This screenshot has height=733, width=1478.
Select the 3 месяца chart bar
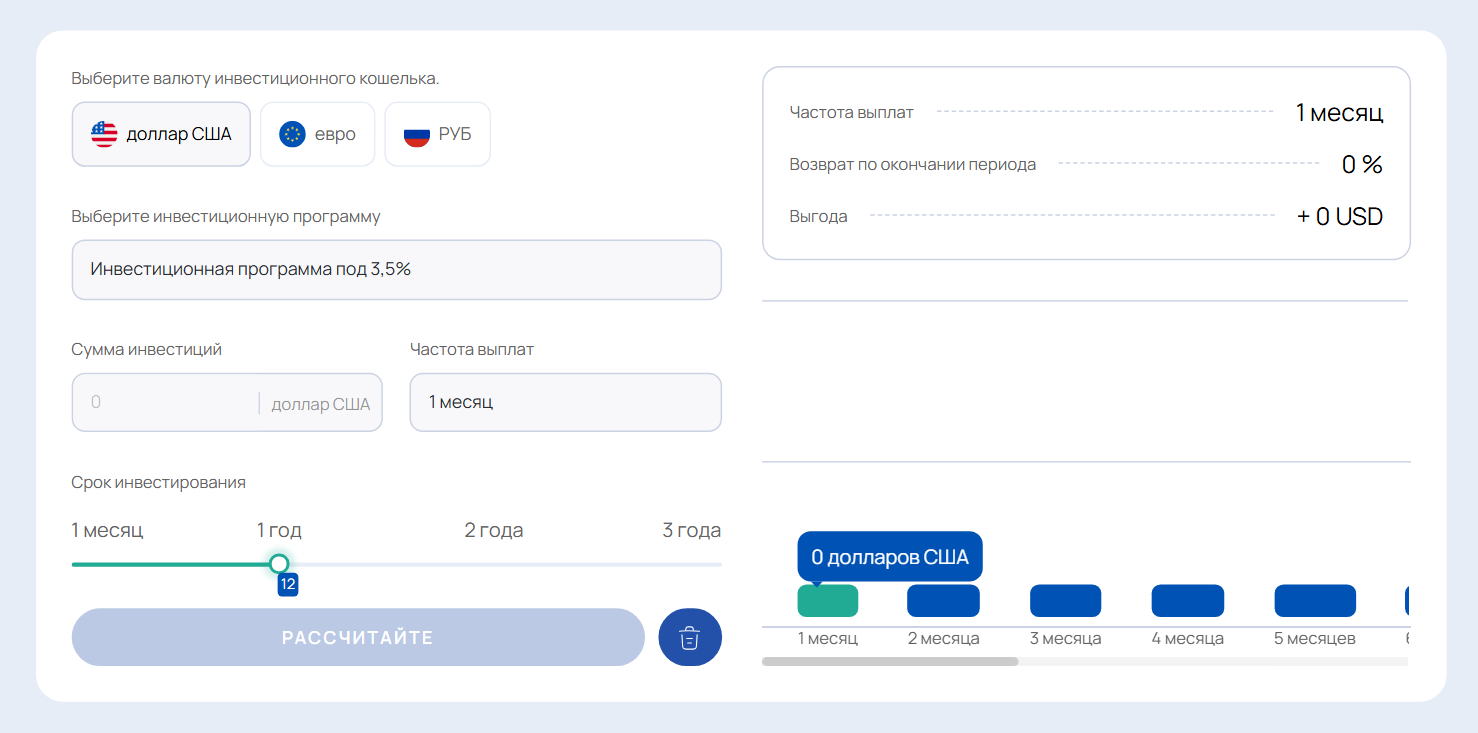tap(1065, 601)
